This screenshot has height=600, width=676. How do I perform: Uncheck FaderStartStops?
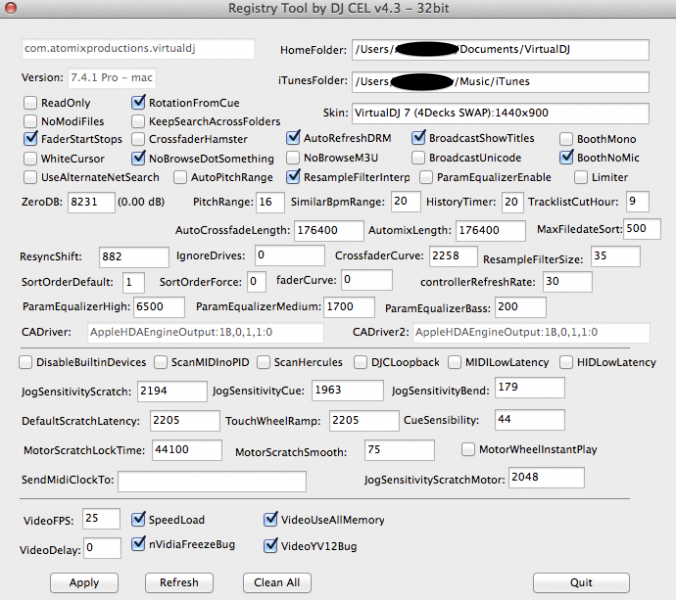point(31,139)
